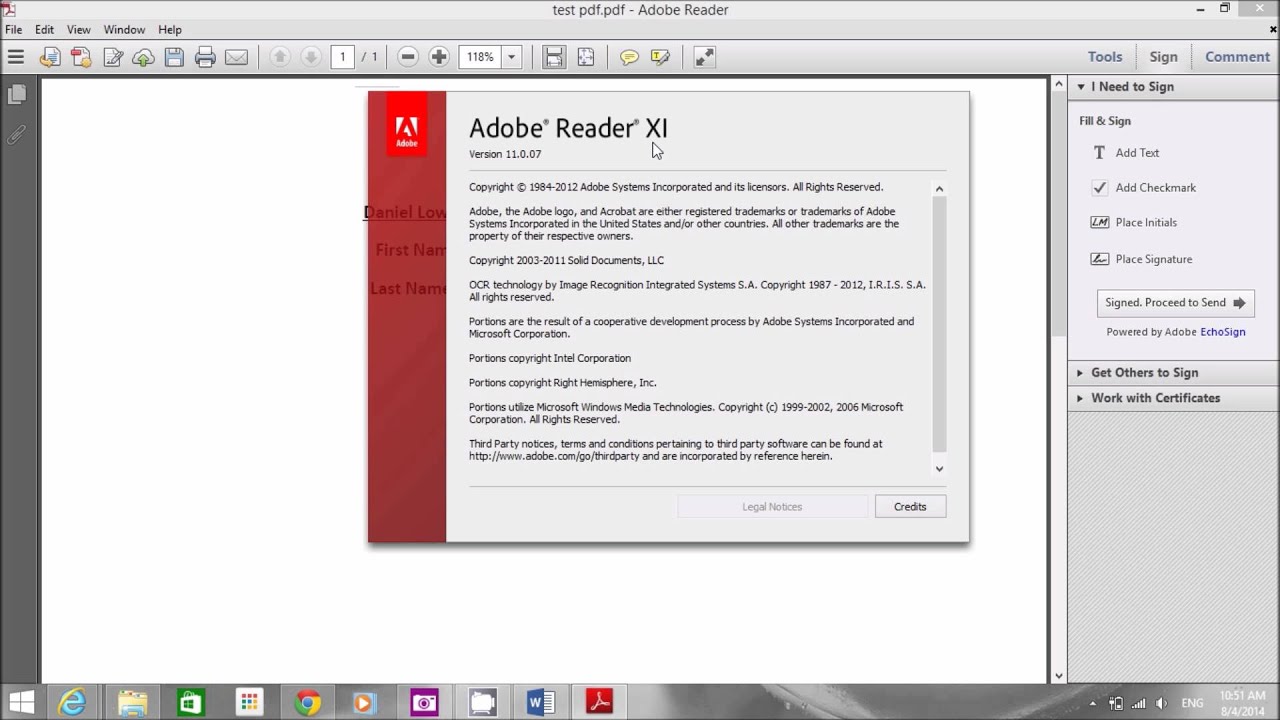Open the sticky note comment tool
Image resolution: width=1280 pixels, height=720 pixels.
[629, 57]
